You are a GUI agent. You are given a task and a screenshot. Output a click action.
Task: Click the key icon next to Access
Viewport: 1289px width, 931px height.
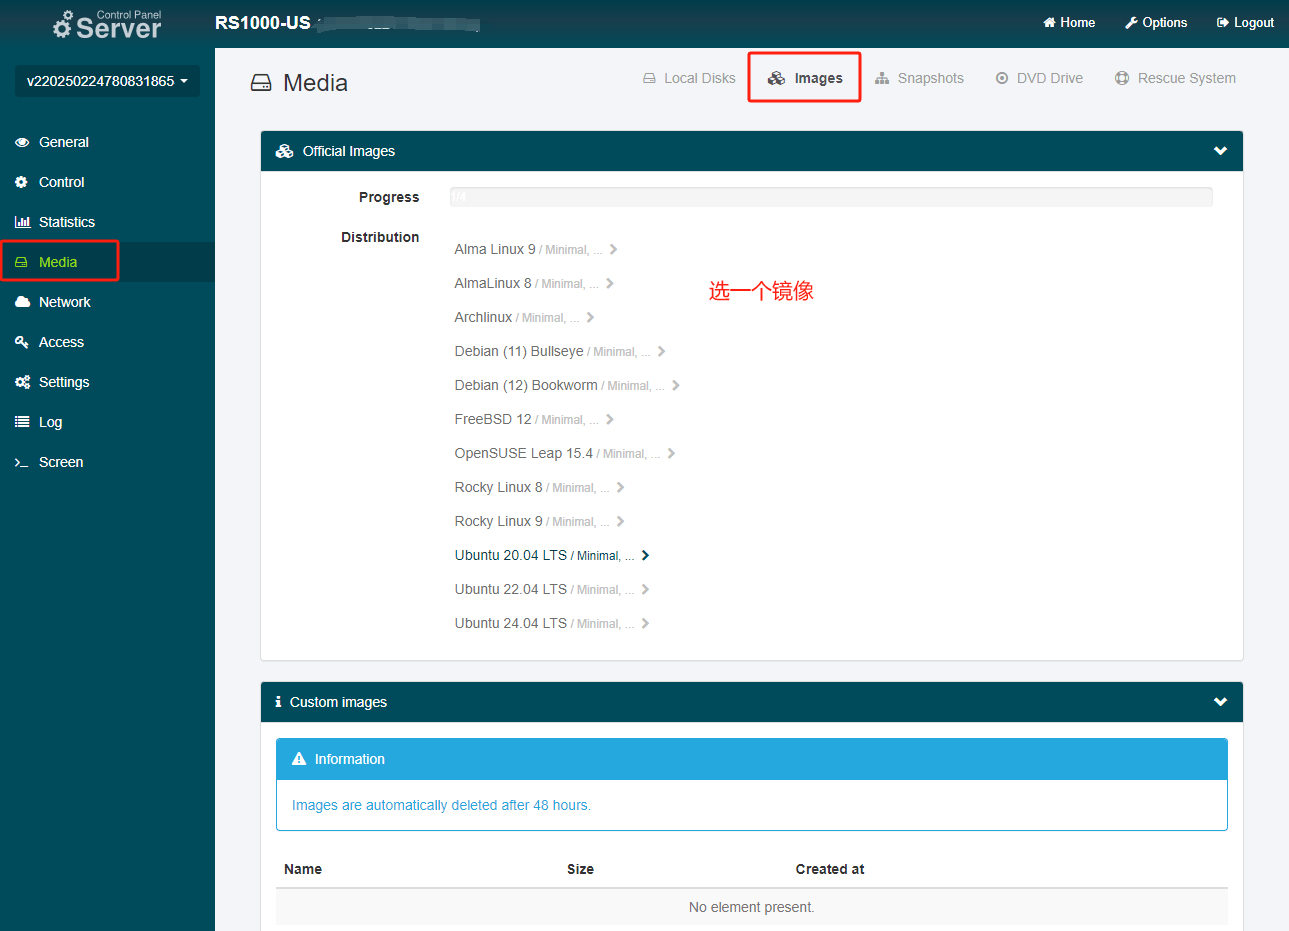[22, 342]
